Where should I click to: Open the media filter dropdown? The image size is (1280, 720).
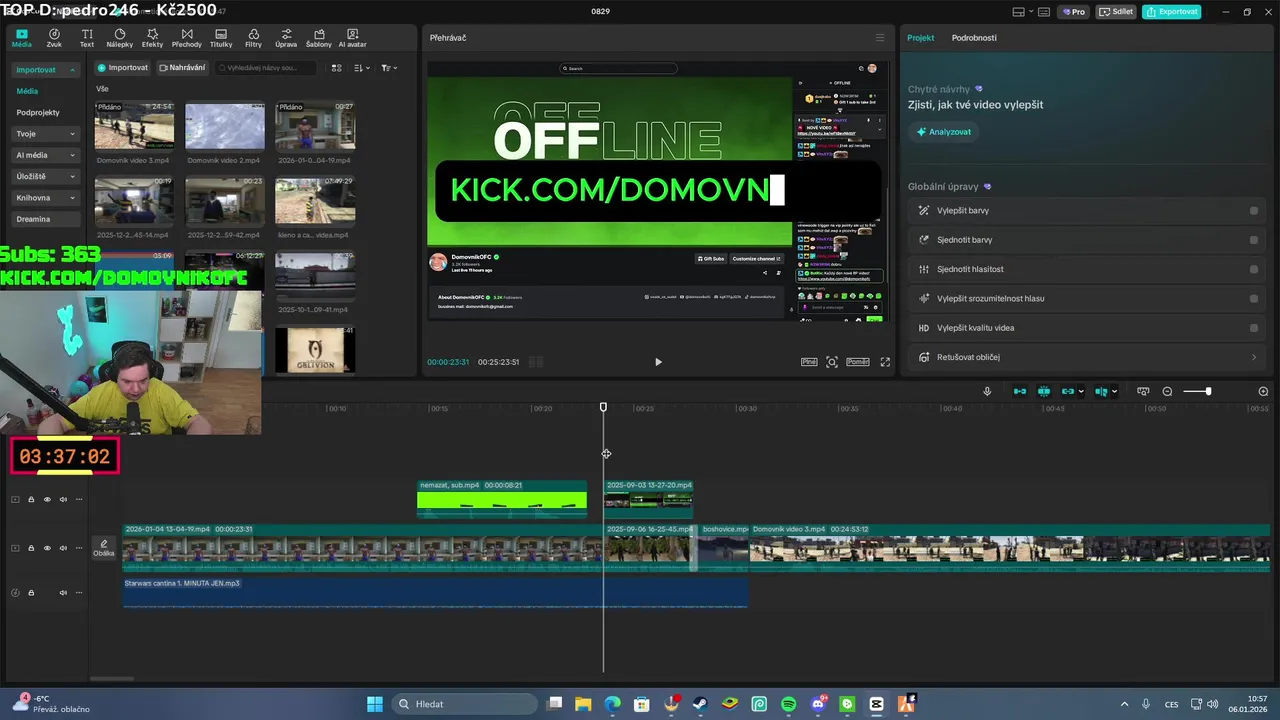pos(389,68)
